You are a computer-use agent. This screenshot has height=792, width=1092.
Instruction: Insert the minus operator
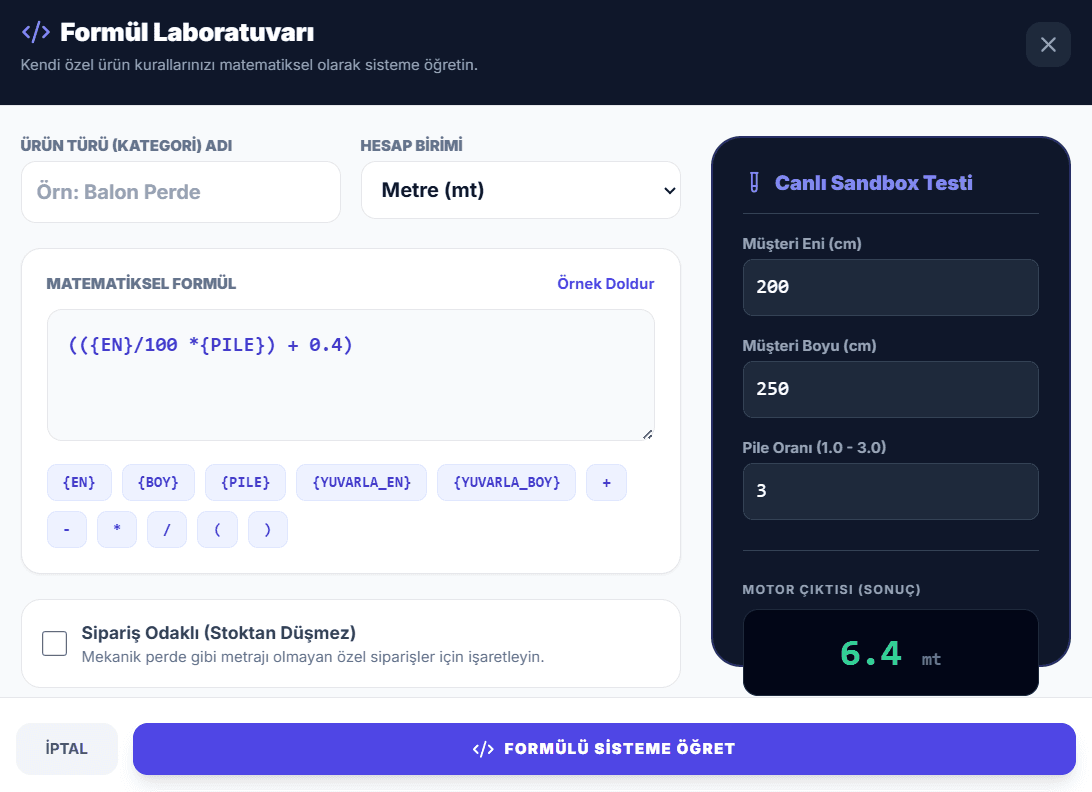pyautogui.click(x=67, y=529)
